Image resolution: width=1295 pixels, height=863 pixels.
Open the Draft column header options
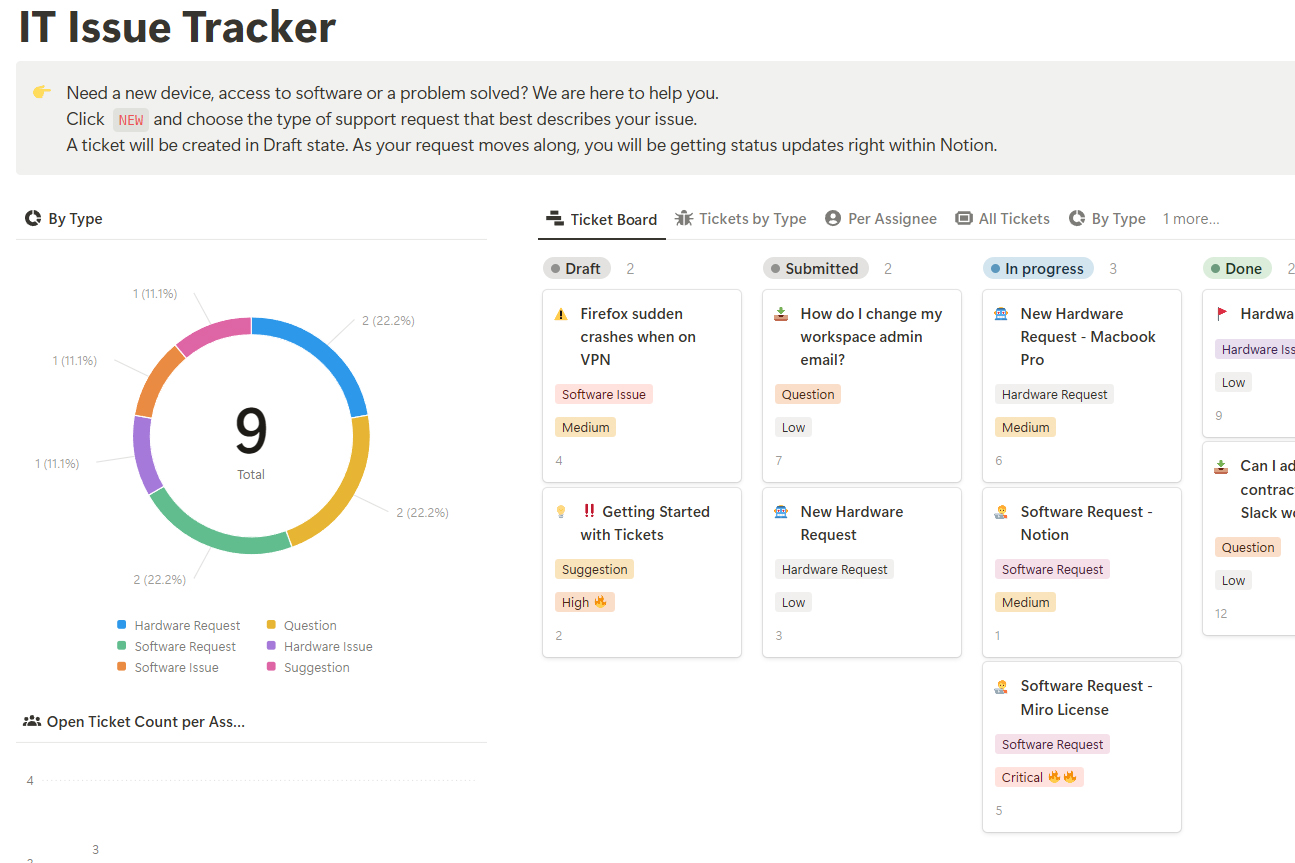(577, 268)
